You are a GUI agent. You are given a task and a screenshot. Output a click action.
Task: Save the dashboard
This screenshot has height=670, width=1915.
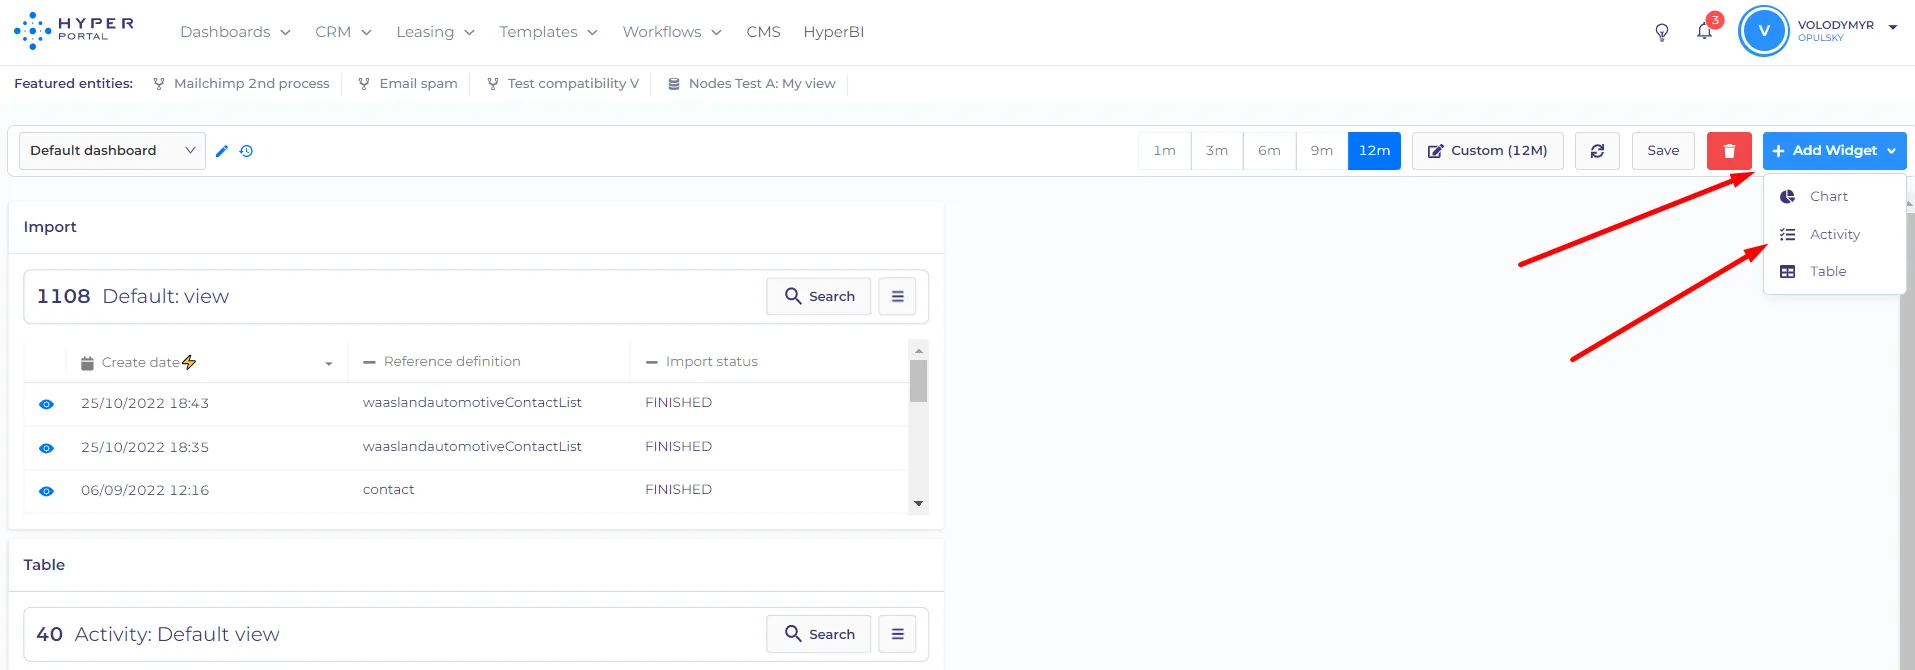(1663, 151)
